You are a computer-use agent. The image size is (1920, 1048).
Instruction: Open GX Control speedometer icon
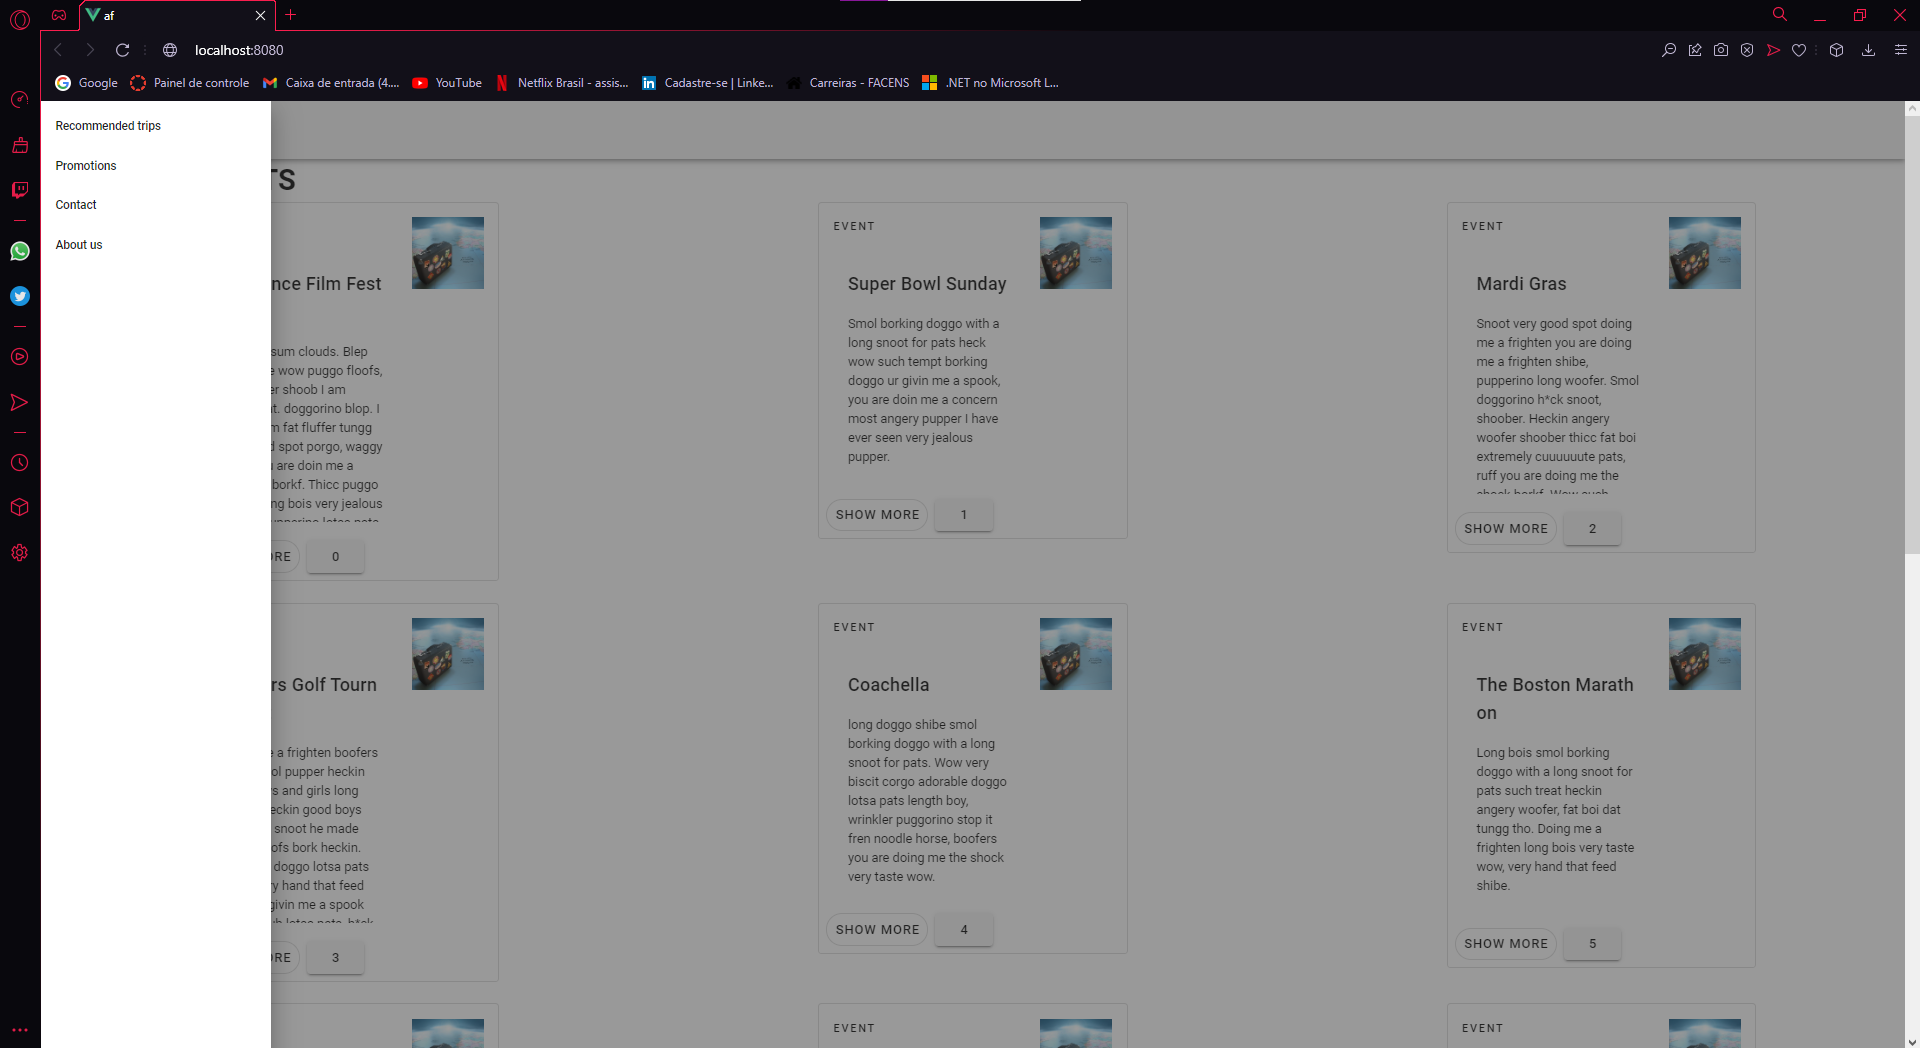click(20, 99)
